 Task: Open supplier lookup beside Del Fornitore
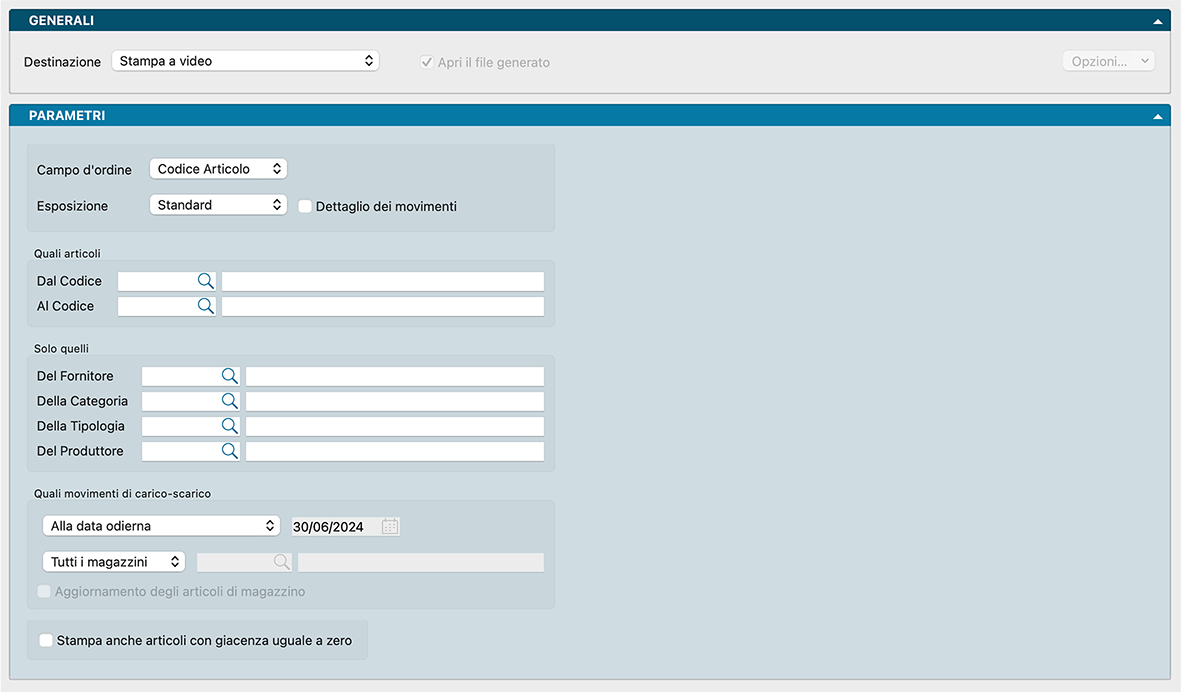point(229,376)
